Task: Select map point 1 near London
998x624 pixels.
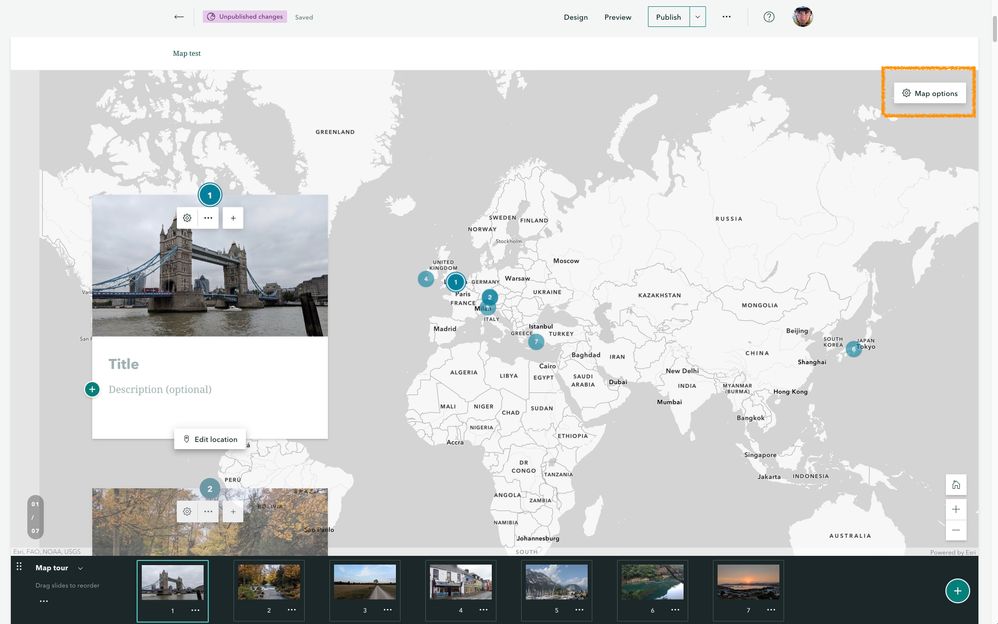Action: click(456, 281)
